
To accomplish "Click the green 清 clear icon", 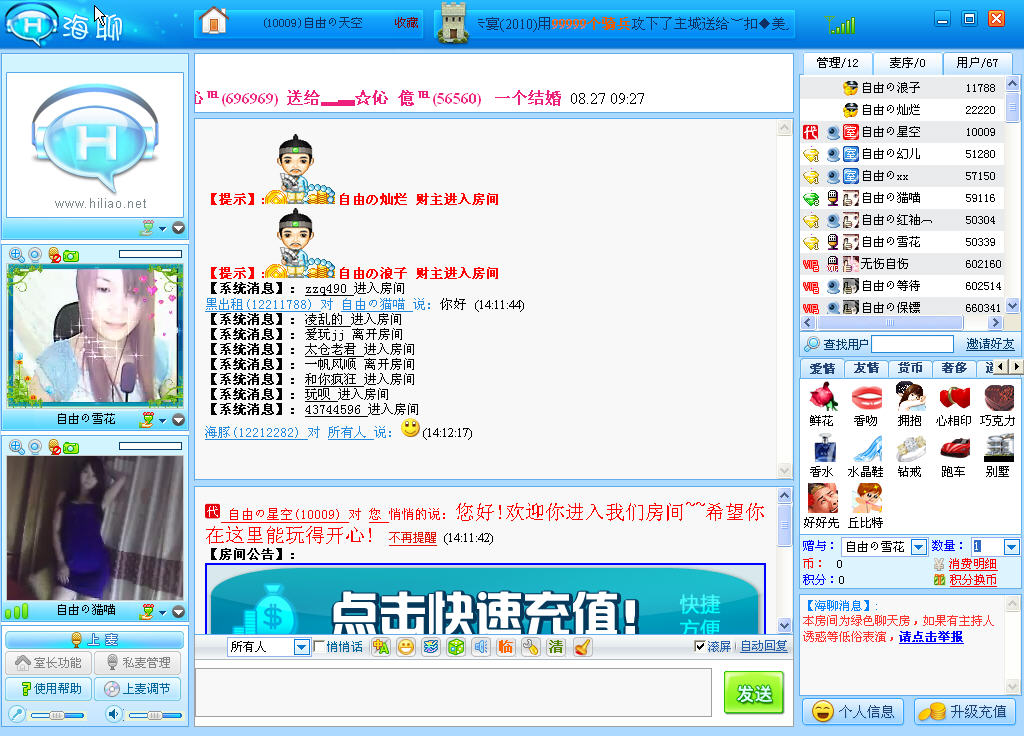I will pos(556,647).
